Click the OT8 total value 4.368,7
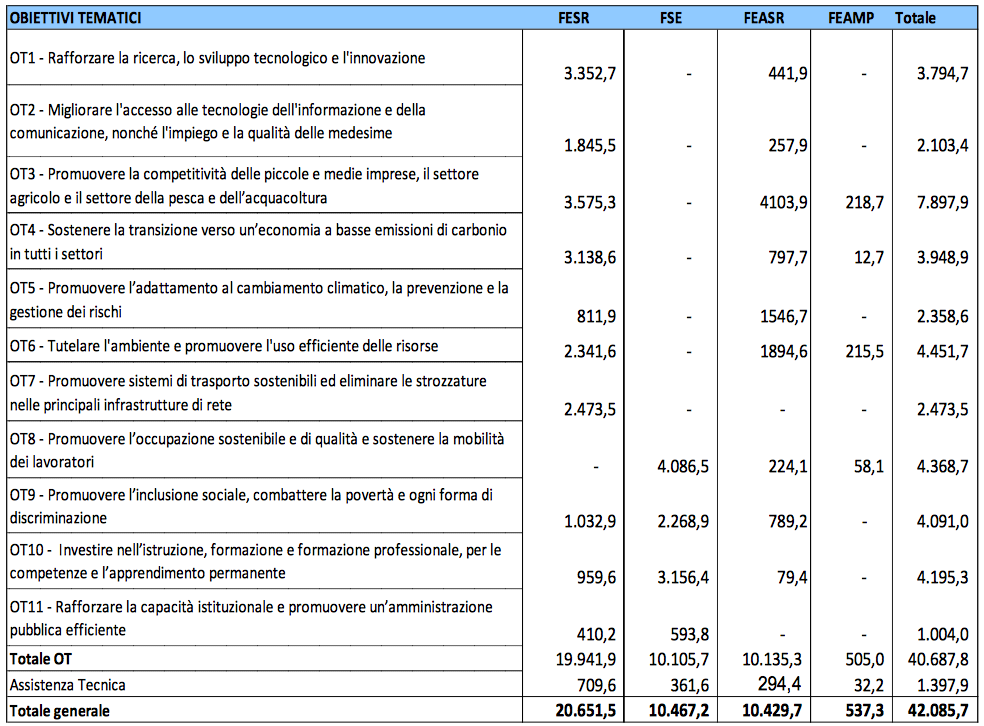Image resolution: width=984 pixels, height=726 pixels. (943, 467)
